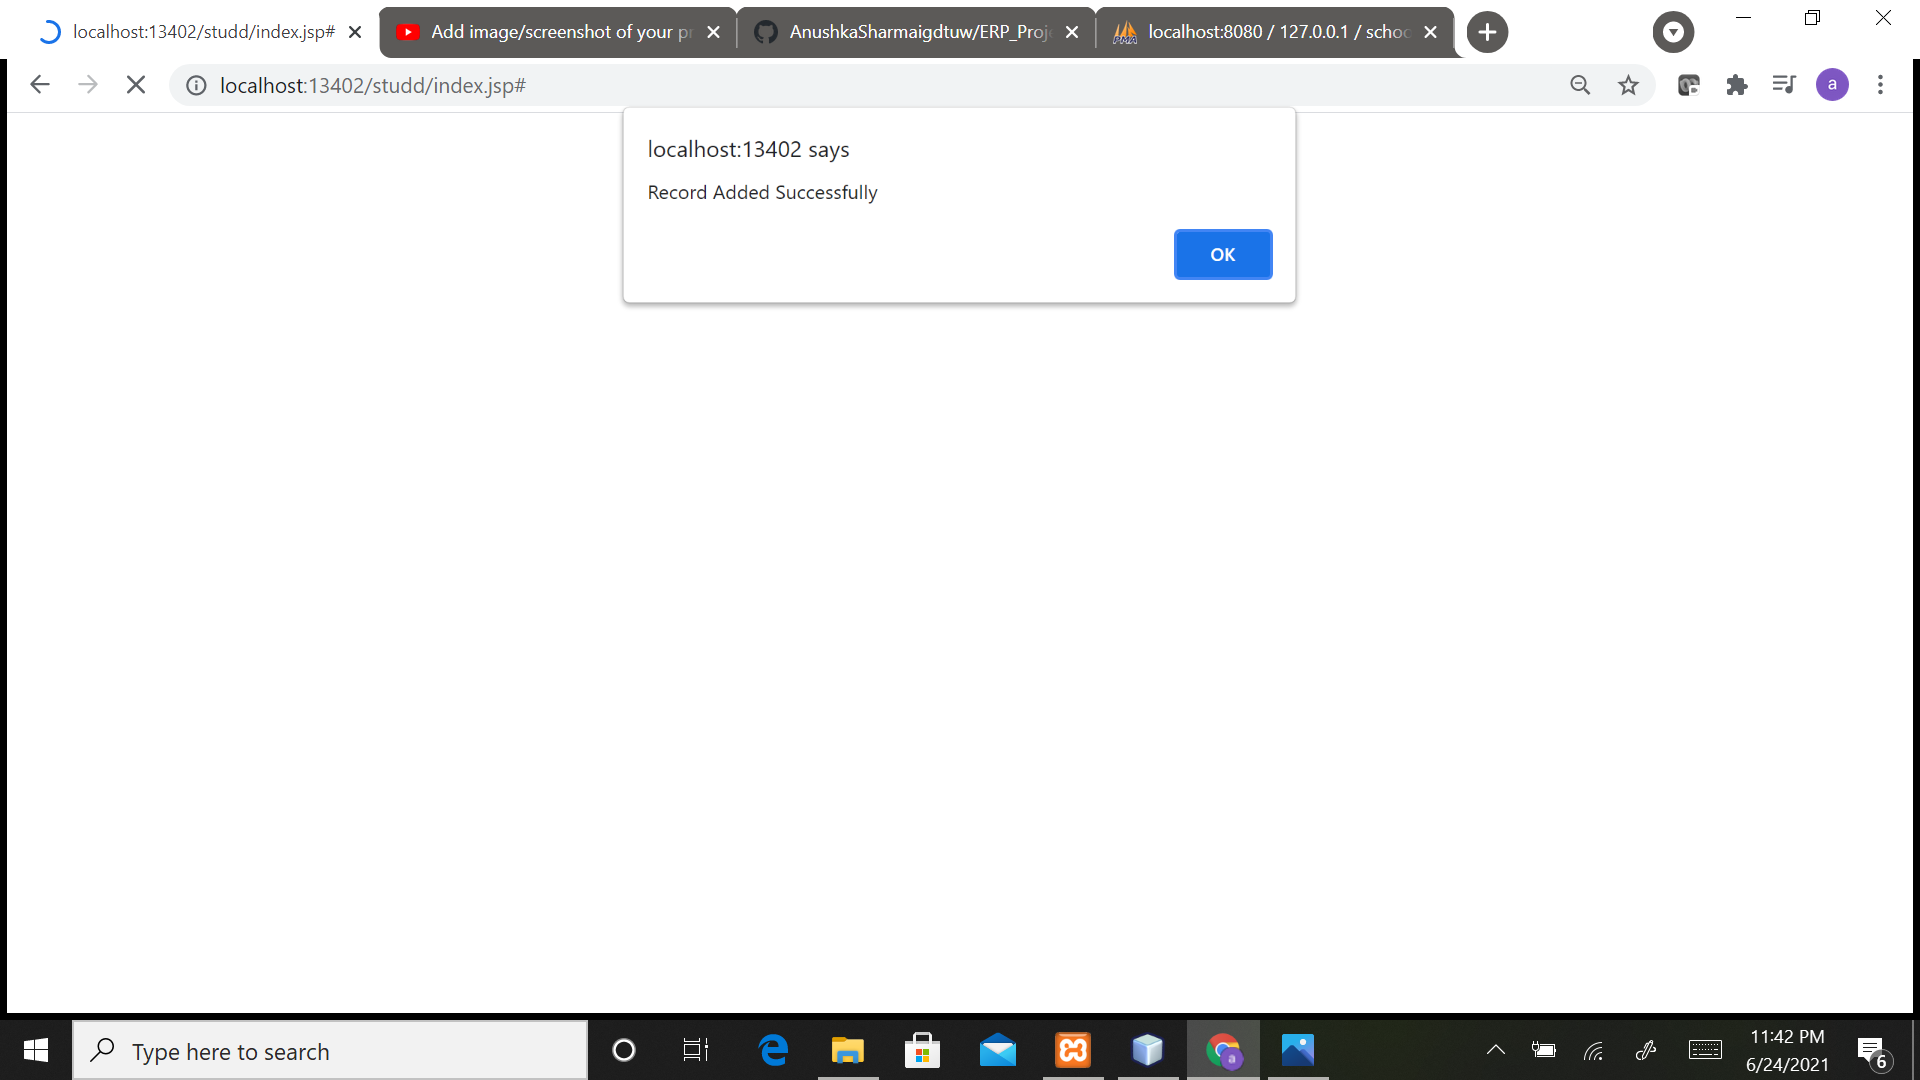Open the battery status icon
The width and height of the screenshot is (1920, 1080).
[x=1544, y=1050]
